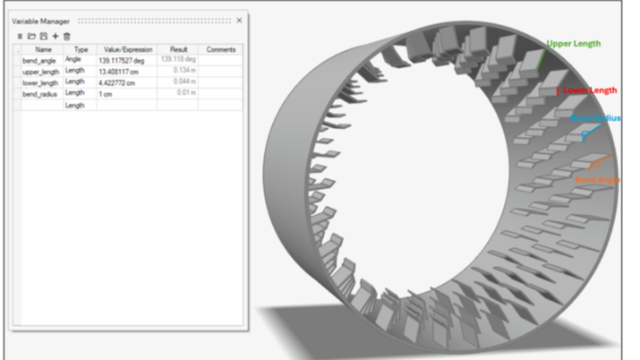Viewport: 640px width, 360px height.
Task: Click the open folder icon in Variable Manager
Action: (31, 36)
